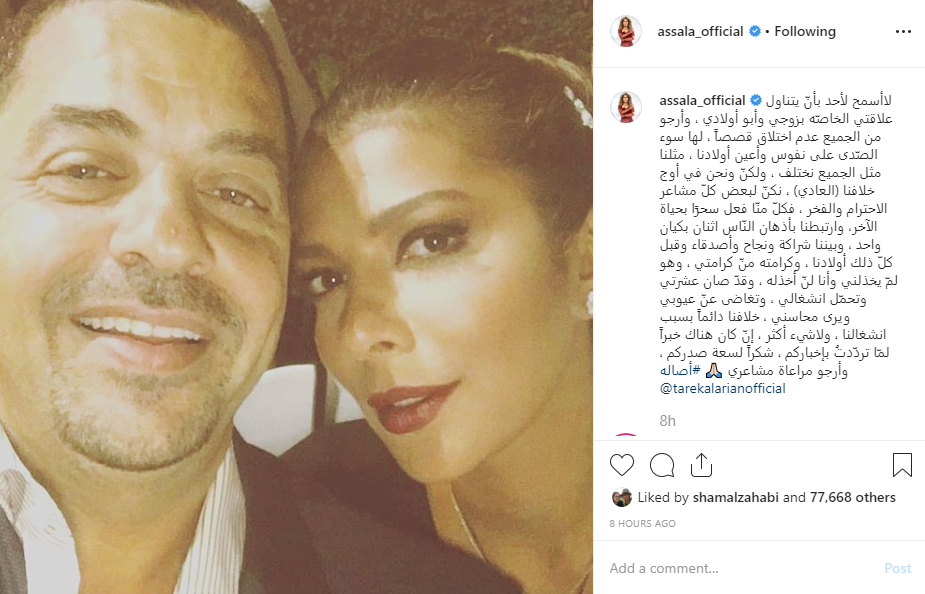Viewport: 925px width, 594px height.
Task: Click small avatar next to Liked by
Action: [x=621, y=498]
